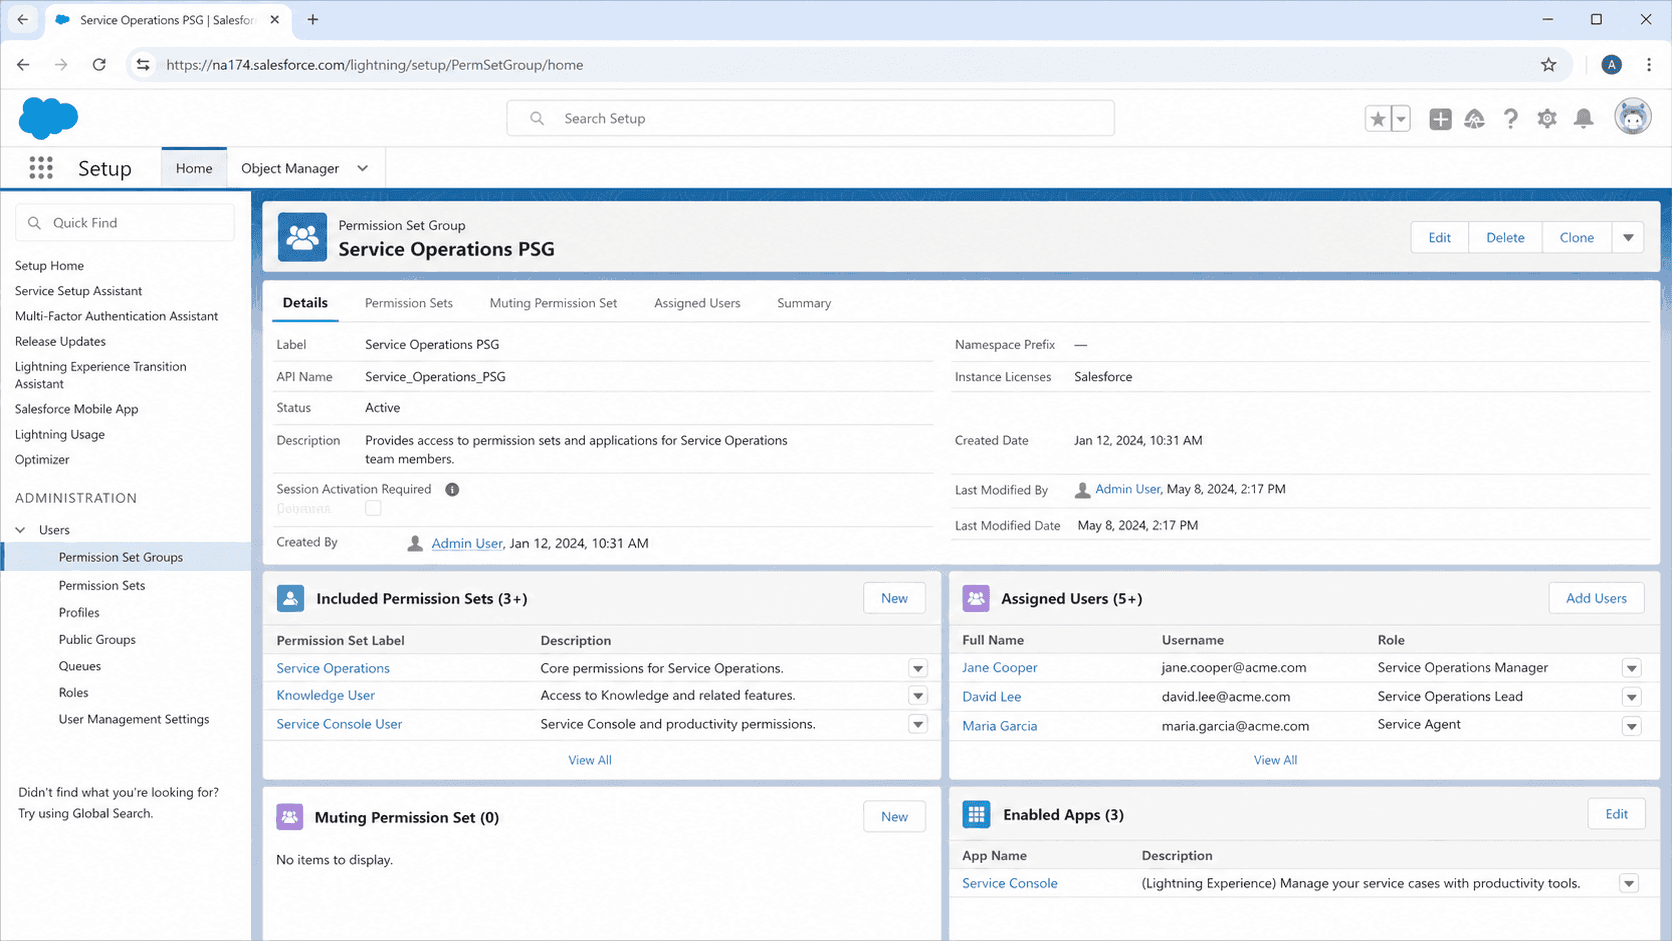Toggle the Session Activation Required checkbox

pyautogui.click(x=373, y=508)
